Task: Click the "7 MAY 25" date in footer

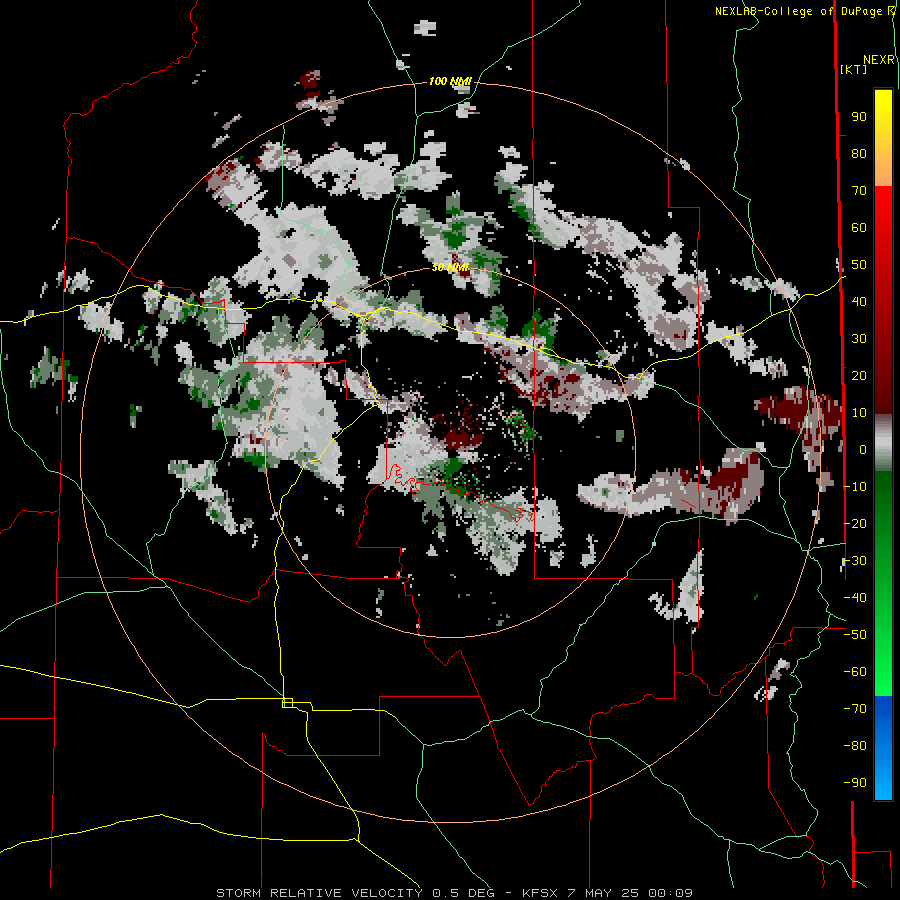Action: pyautogui.click(x=603, y=893)
